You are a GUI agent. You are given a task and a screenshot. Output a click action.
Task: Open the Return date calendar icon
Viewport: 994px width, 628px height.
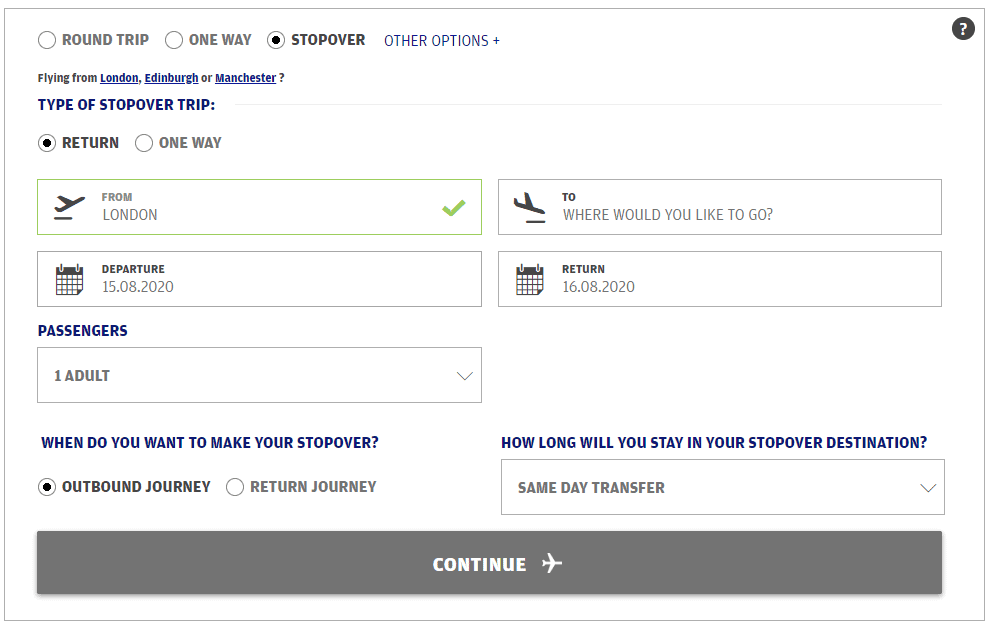(529, 279)
